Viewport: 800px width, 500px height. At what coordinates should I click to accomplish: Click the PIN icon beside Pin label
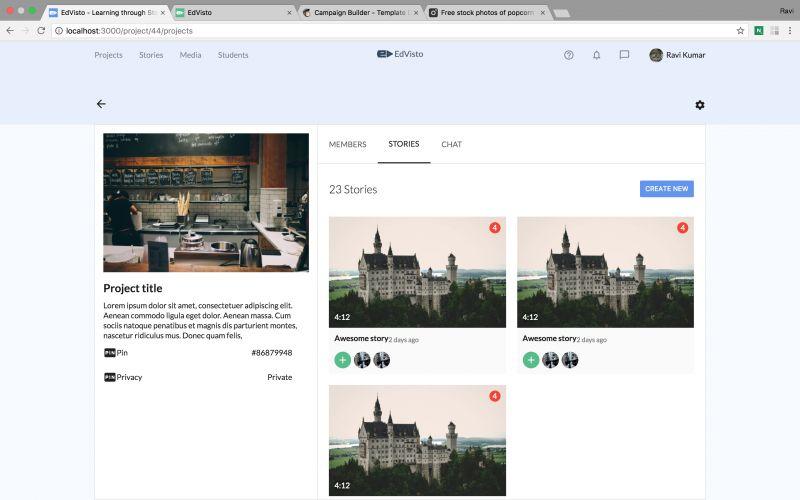(x=109, y=353)
